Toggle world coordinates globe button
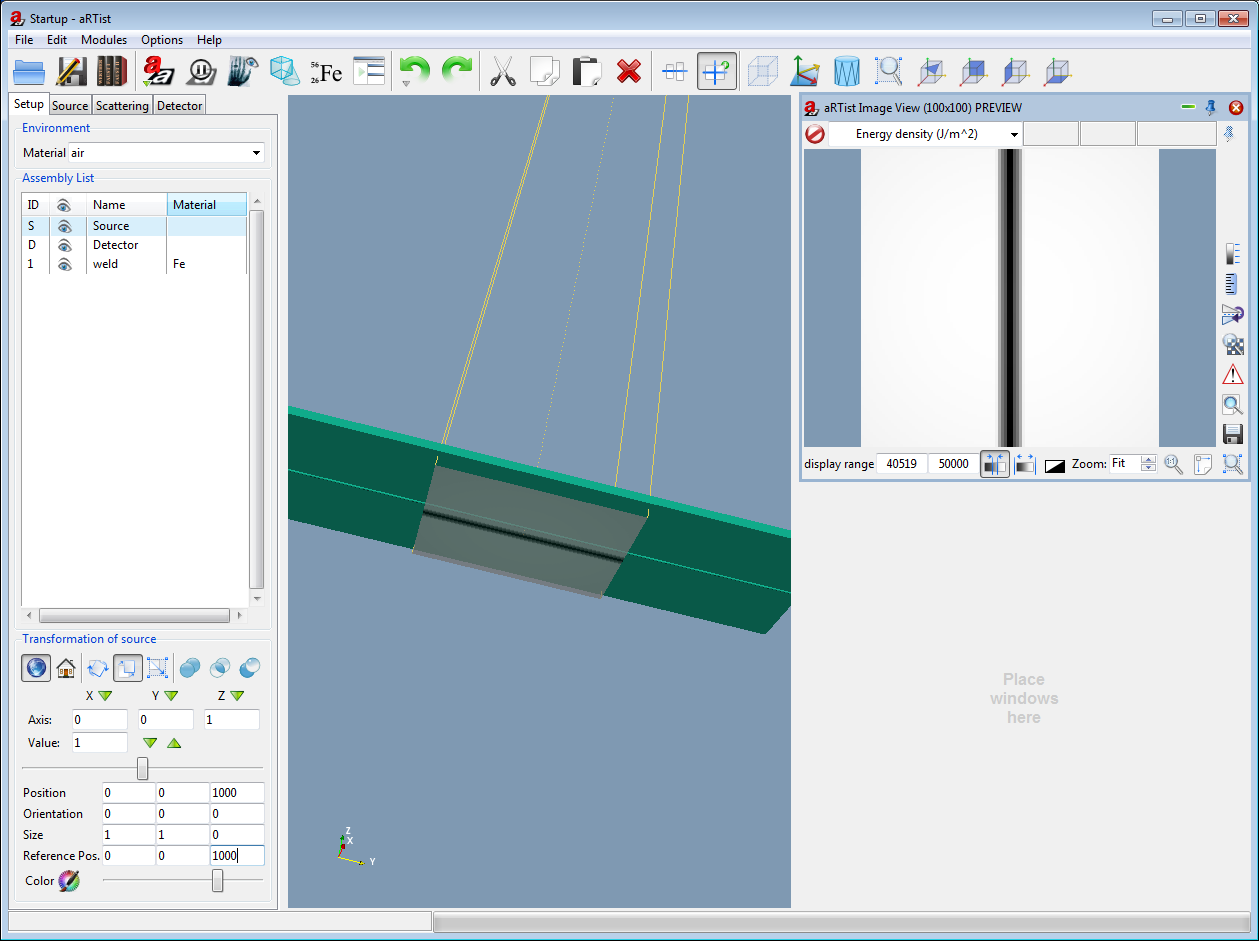This screenshot has width=1259, height=941. [36, 667]
